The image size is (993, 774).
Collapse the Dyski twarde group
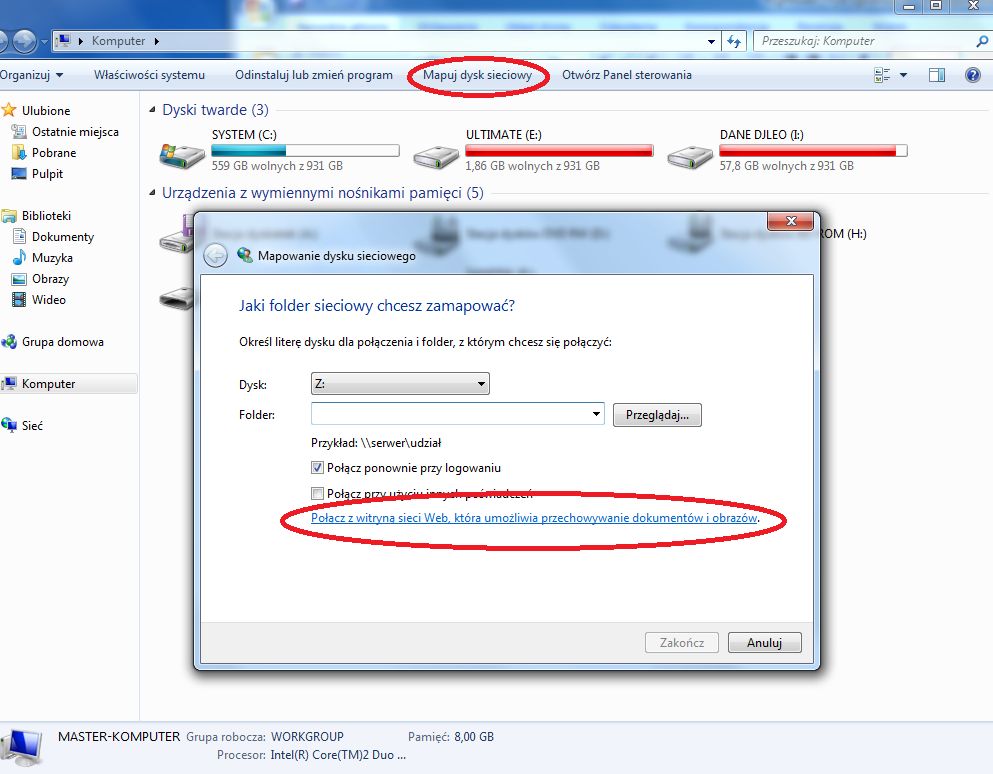(x=152, y=110)
